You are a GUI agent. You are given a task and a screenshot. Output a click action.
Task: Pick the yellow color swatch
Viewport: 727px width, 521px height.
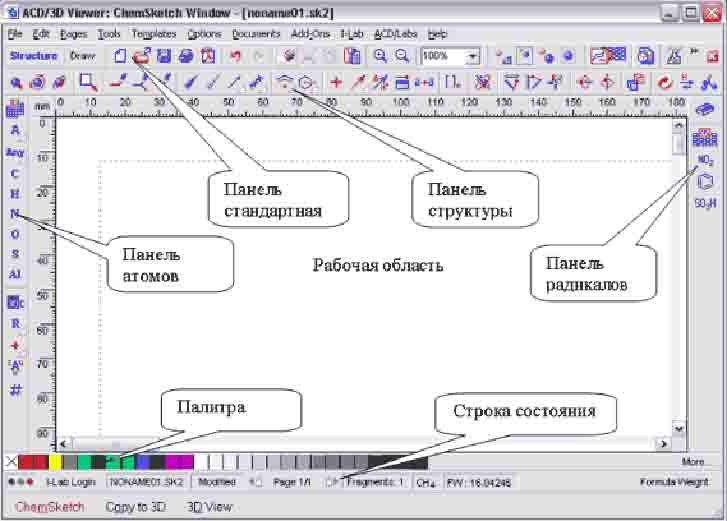(x=55, y=462)
